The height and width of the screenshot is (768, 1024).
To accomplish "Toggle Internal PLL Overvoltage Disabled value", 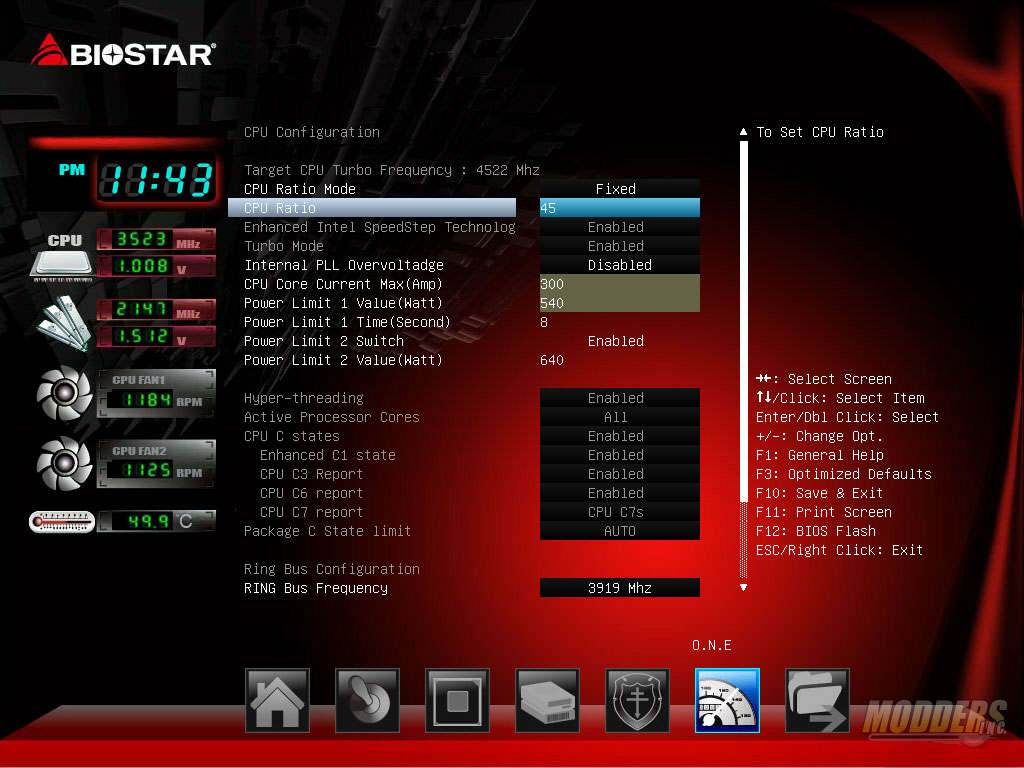I will [x=620, y=264].
